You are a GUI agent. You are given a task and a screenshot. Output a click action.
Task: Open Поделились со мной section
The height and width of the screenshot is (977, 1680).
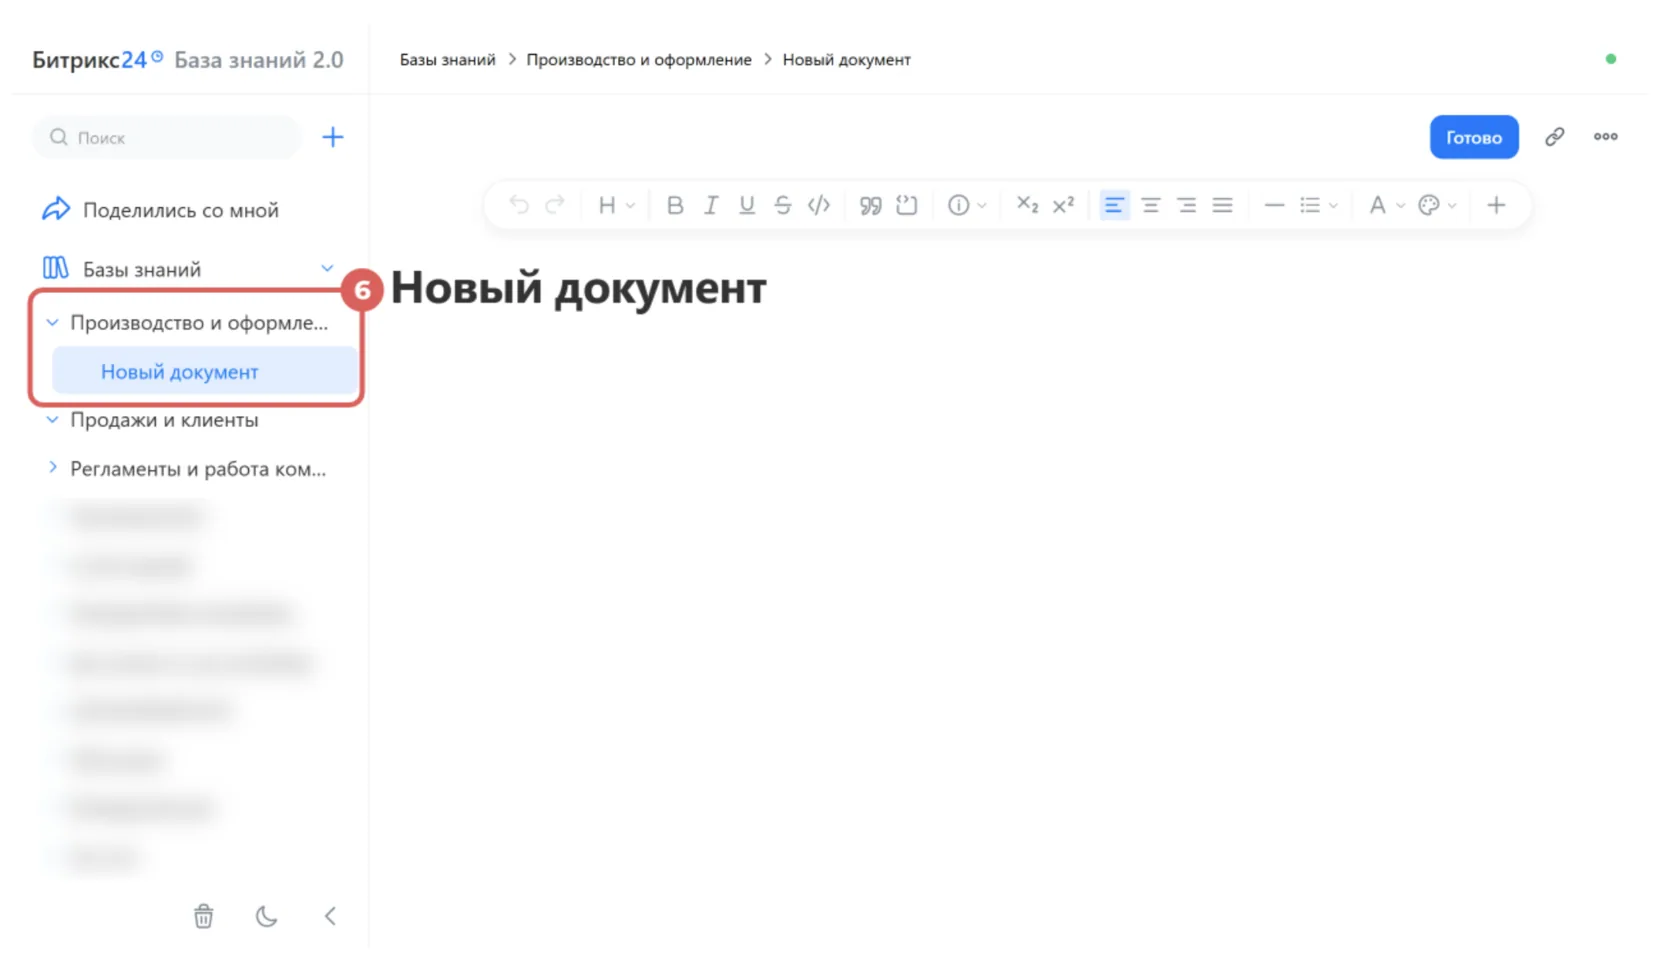[x=160, y=210]
